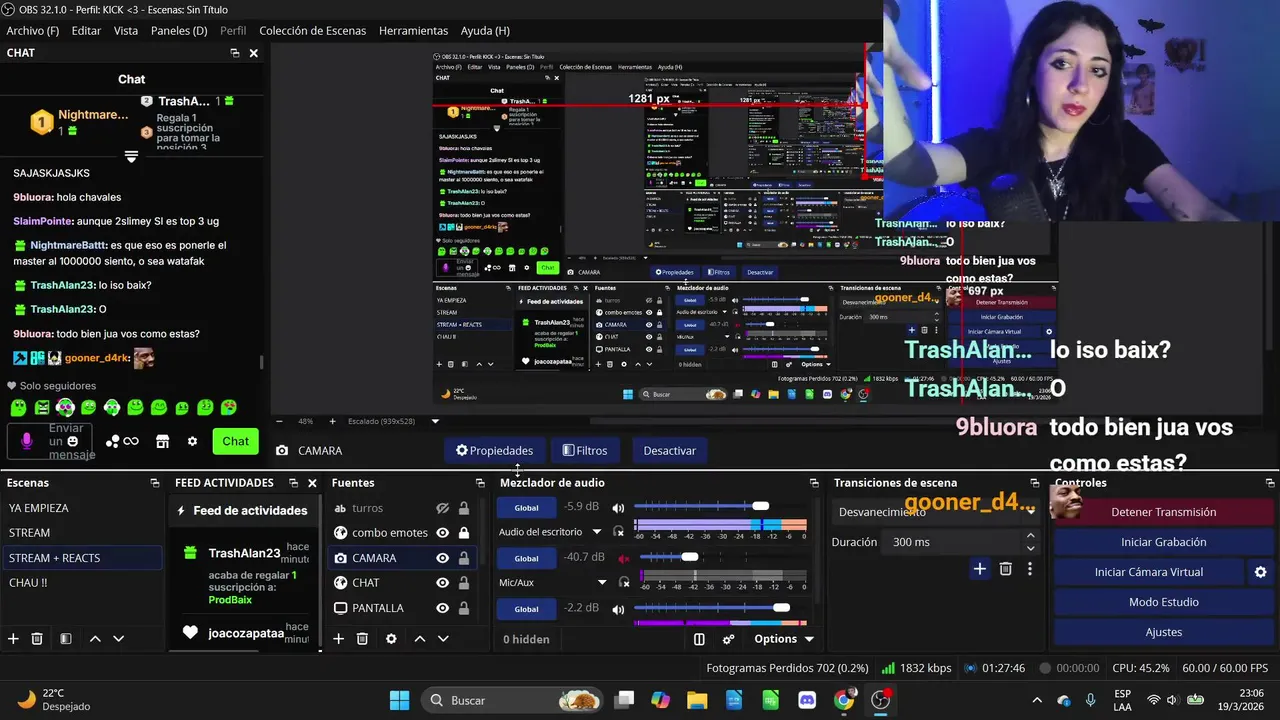
Task: Add a new source in Fuentes
Action: [x=338, y=639]
